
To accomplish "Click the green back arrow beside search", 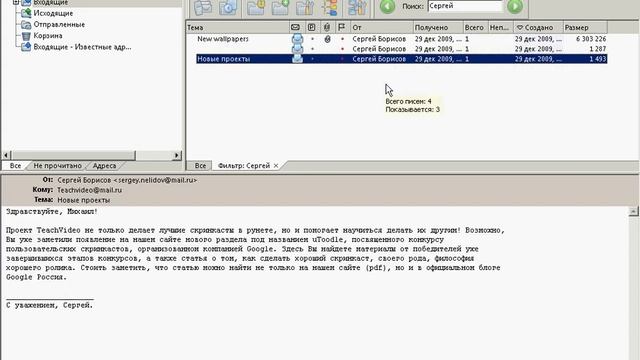I will point(387,6).
